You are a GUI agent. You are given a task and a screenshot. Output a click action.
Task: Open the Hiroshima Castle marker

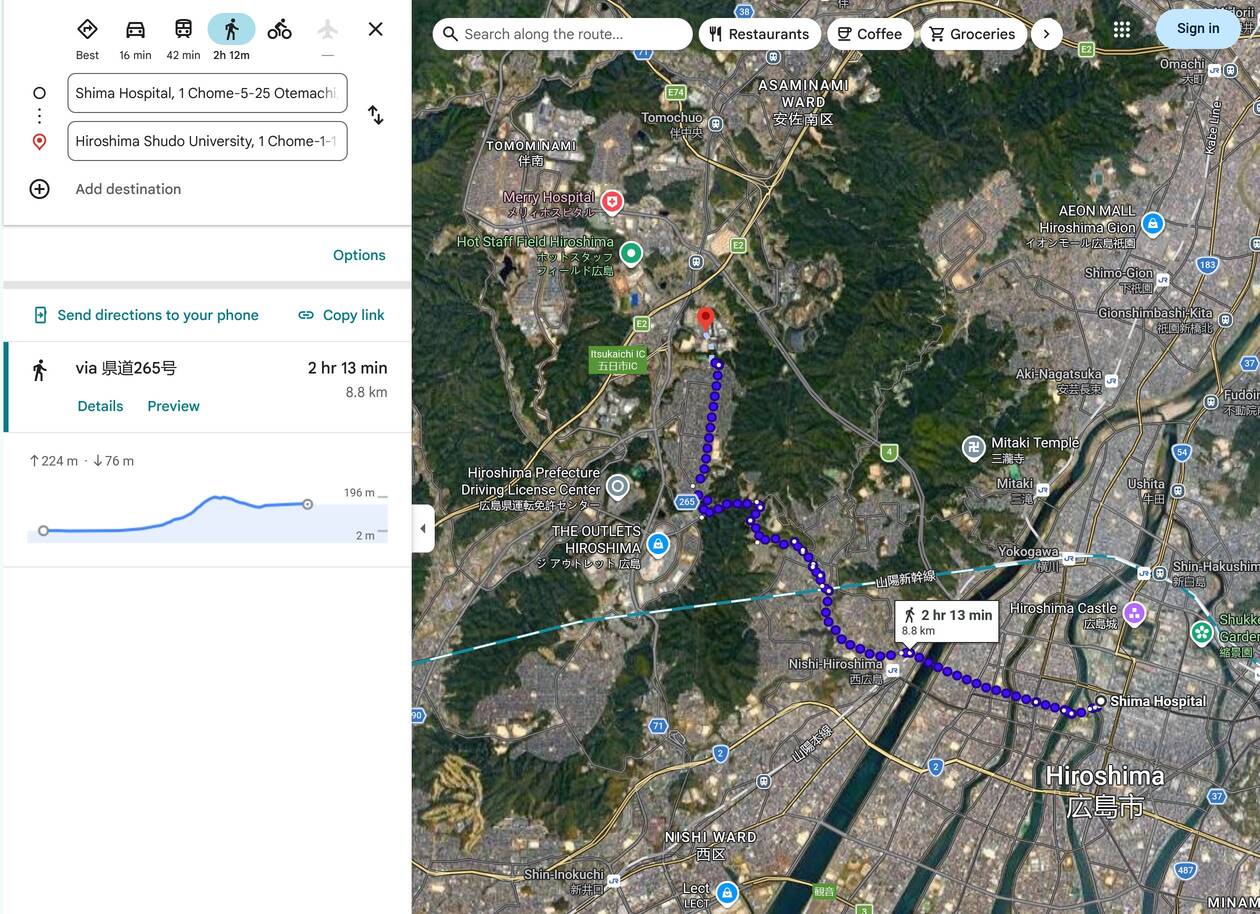point(1134,613)
